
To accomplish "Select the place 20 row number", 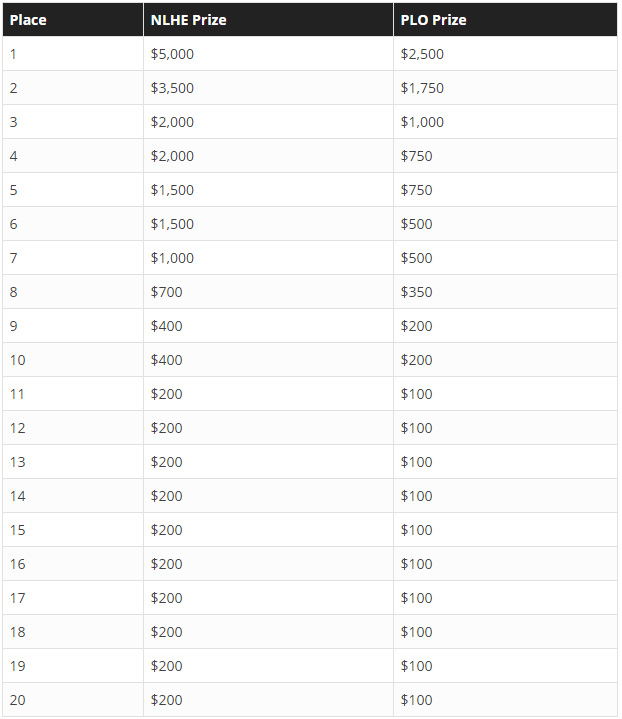I will point(17,700).
